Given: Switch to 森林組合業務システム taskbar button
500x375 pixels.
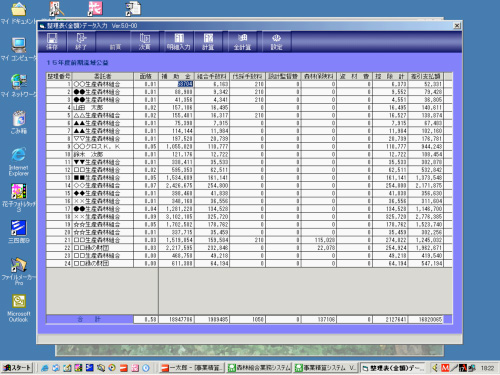Looking at the screenshot, I should [259, 368].
